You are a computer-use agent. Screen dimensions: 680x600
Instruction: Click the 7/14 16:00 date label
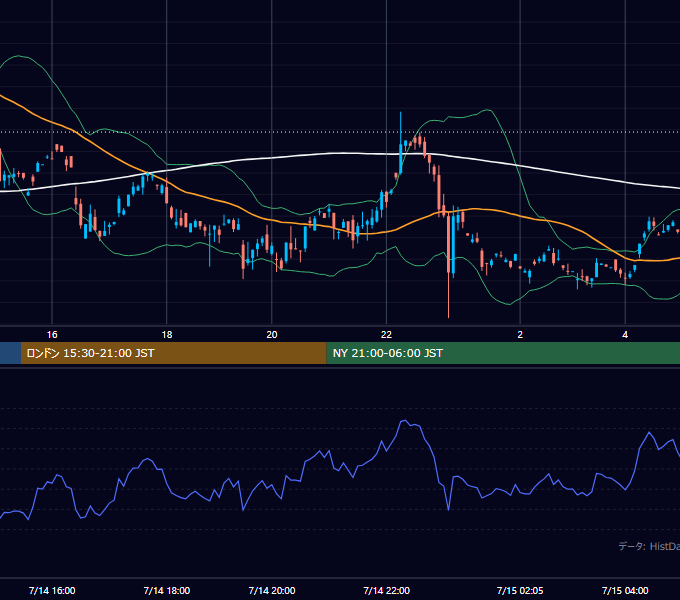[x=52, y=590]
